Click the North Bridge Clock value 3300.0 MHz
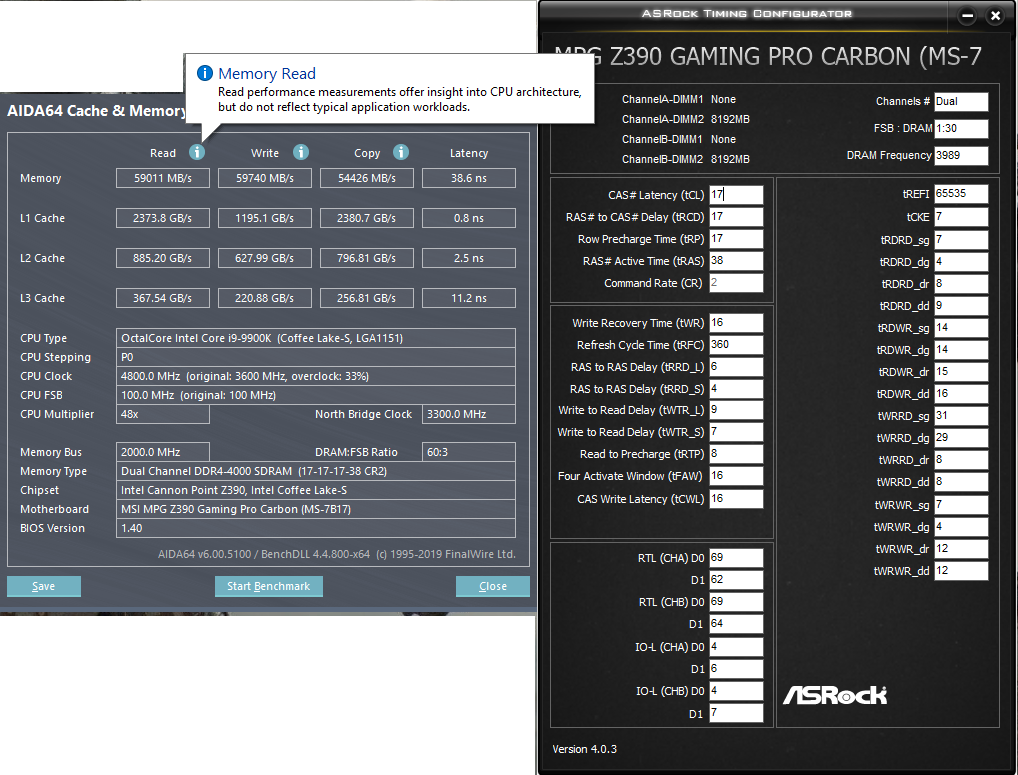The height and width of the screenshot is (775, 1018). tap(469, 414)
